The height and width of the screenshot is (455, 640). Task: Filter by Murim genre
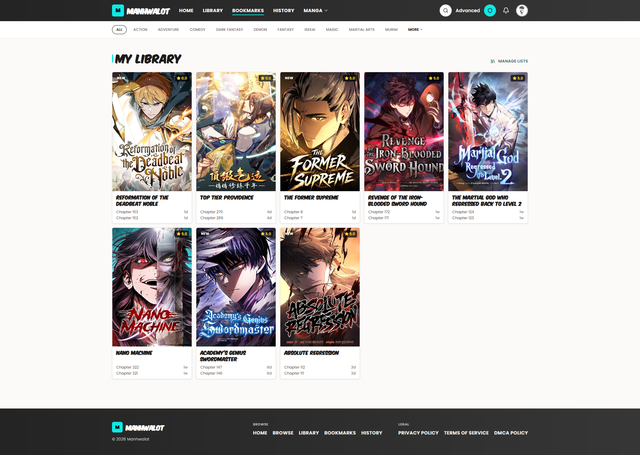[x=391, y=29]
